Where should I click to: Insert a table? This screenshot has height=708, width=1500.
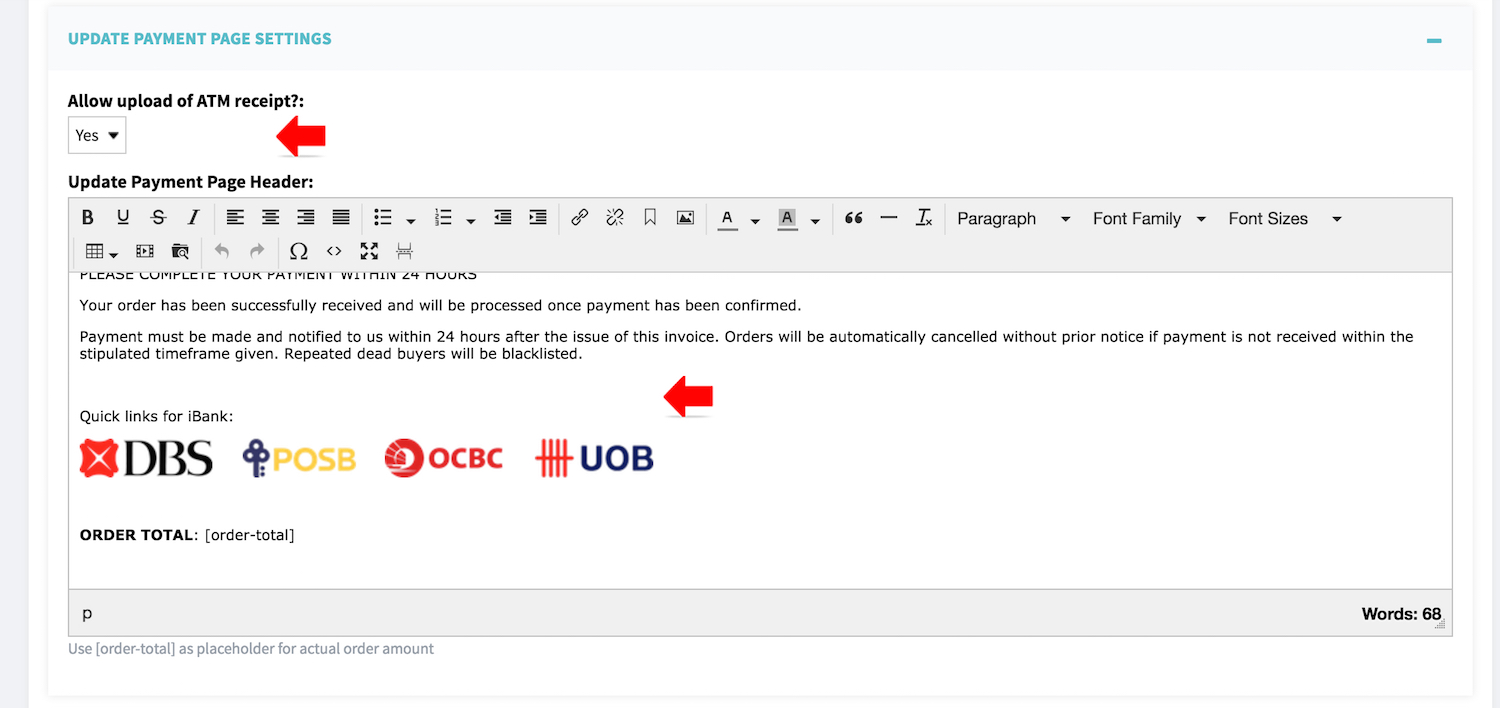click(95, 251)
